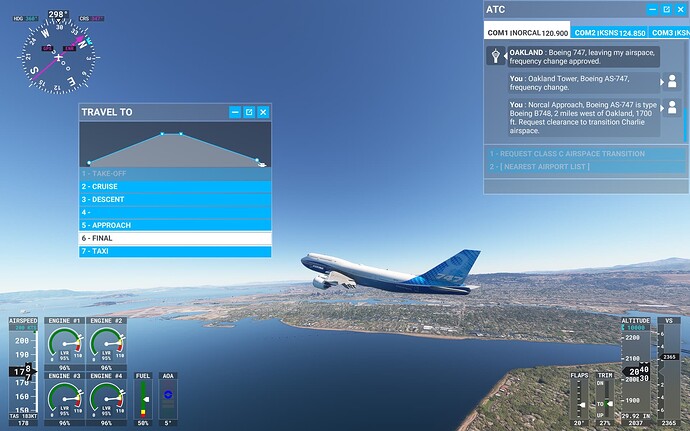
Task: Open the COM3 radio tab
Action: (668, 33)
